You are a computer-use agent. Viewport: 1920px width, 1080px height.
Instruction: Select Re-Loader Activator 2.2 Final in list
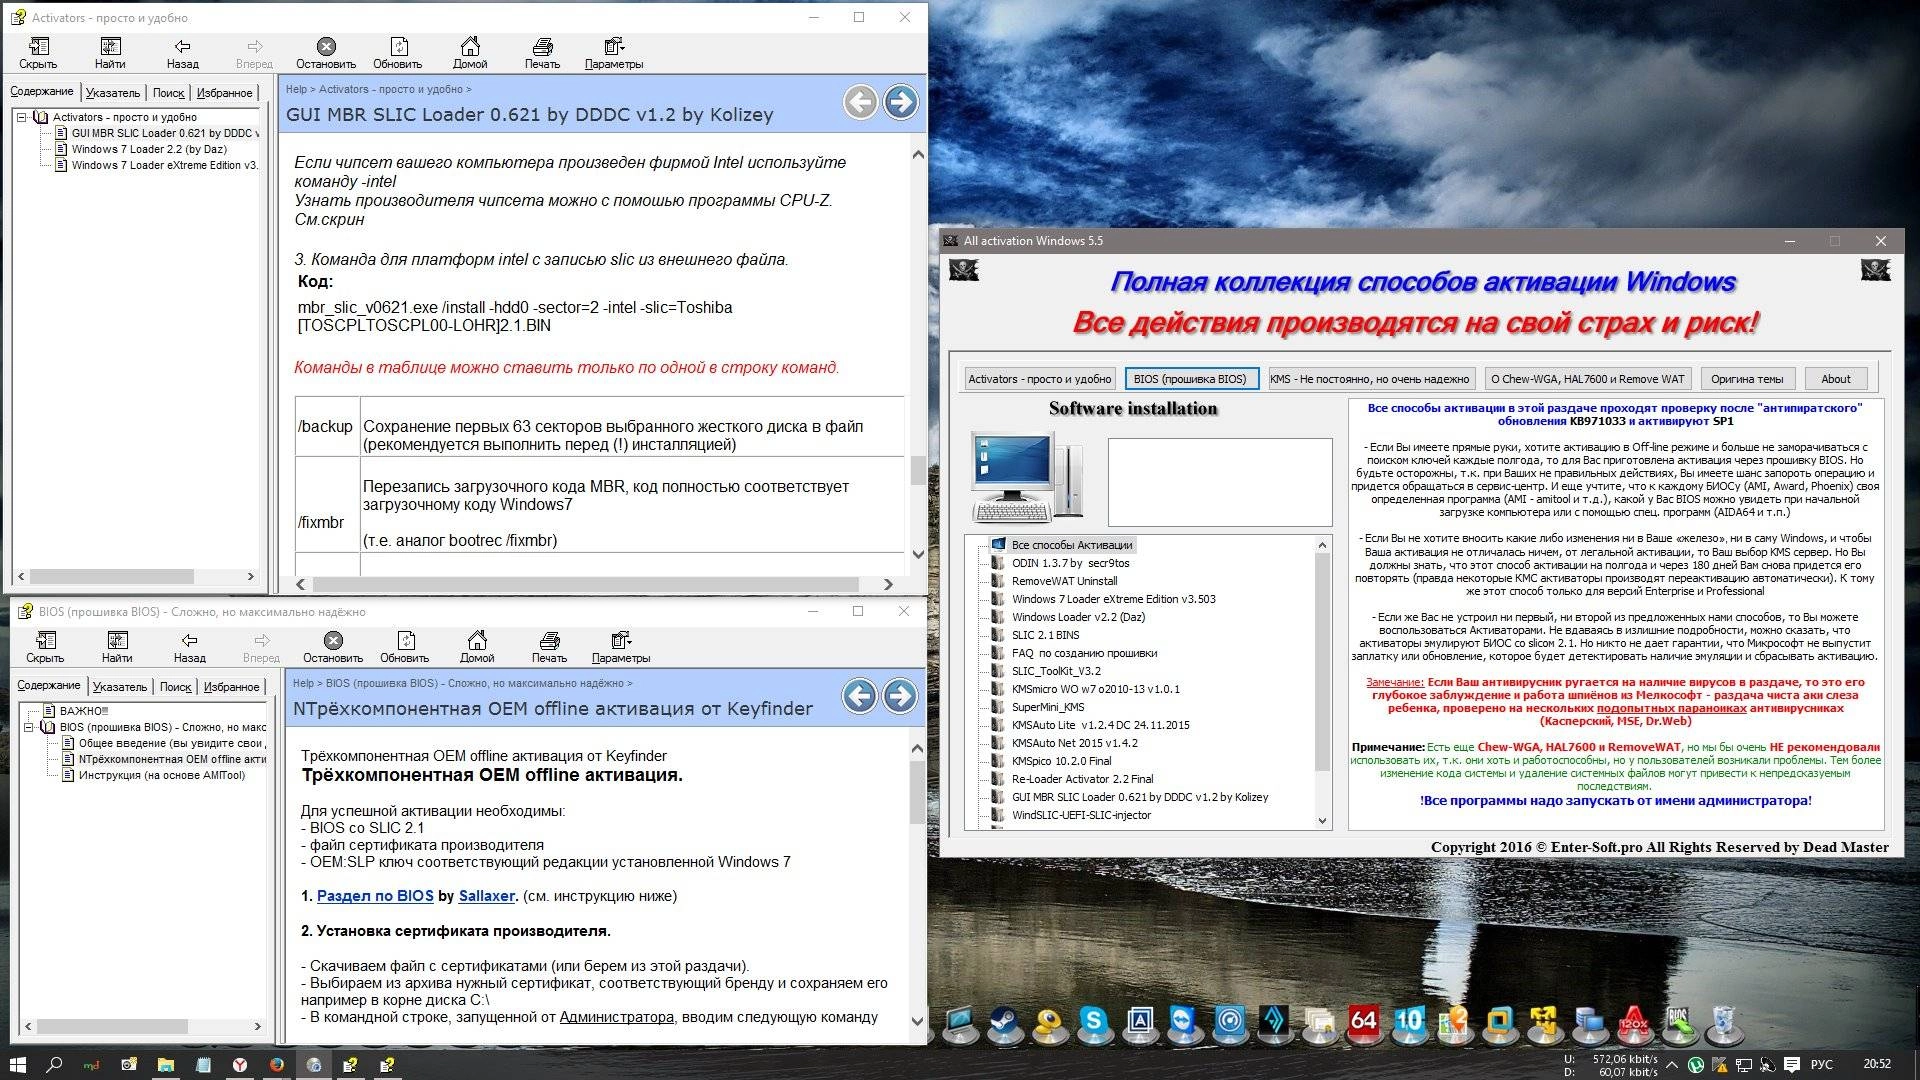coord(1082,779)
